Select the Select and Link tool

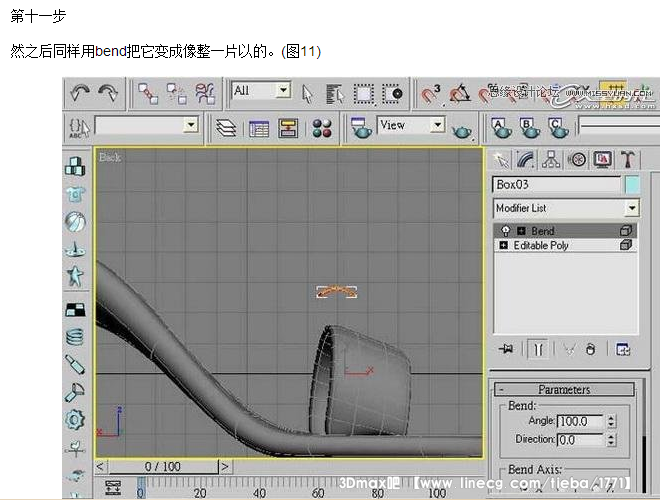[x=148, y=93]
